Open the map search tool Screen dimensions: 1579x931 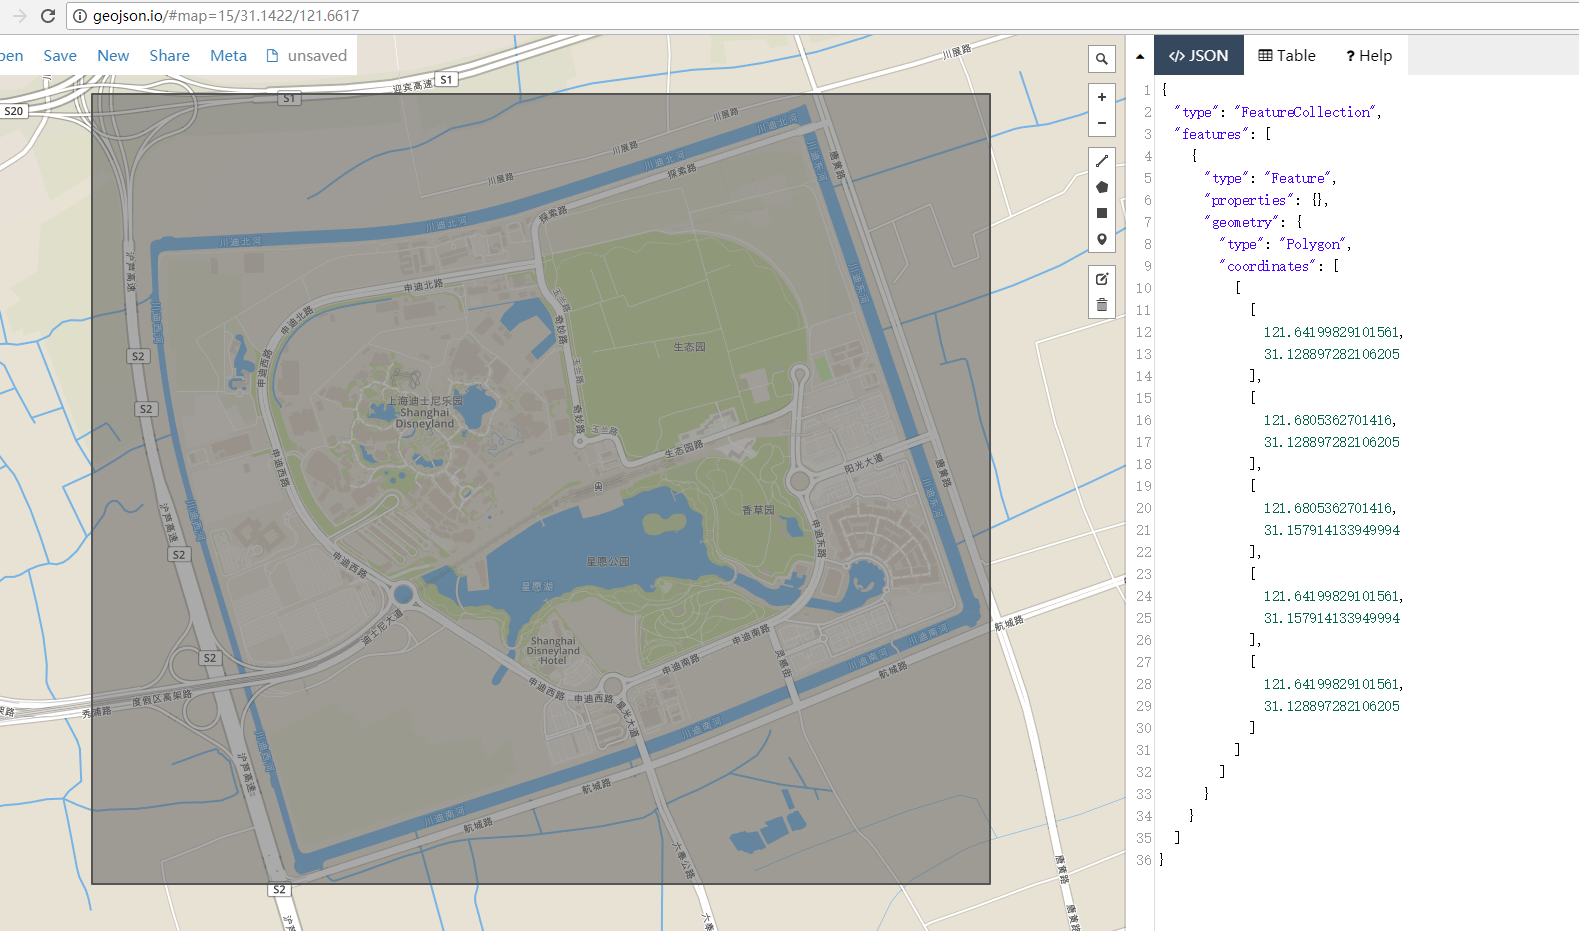[1101, 59]
